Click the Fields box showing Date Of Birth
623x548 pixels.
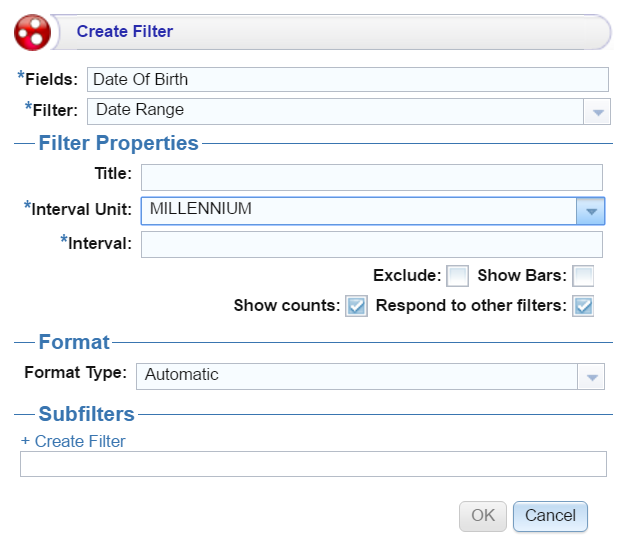pos(347,80)
